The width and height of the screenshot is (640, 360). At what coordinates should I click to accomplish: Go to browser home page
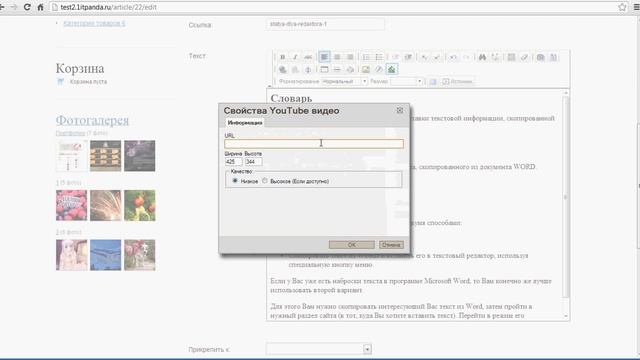click(40, 7)
